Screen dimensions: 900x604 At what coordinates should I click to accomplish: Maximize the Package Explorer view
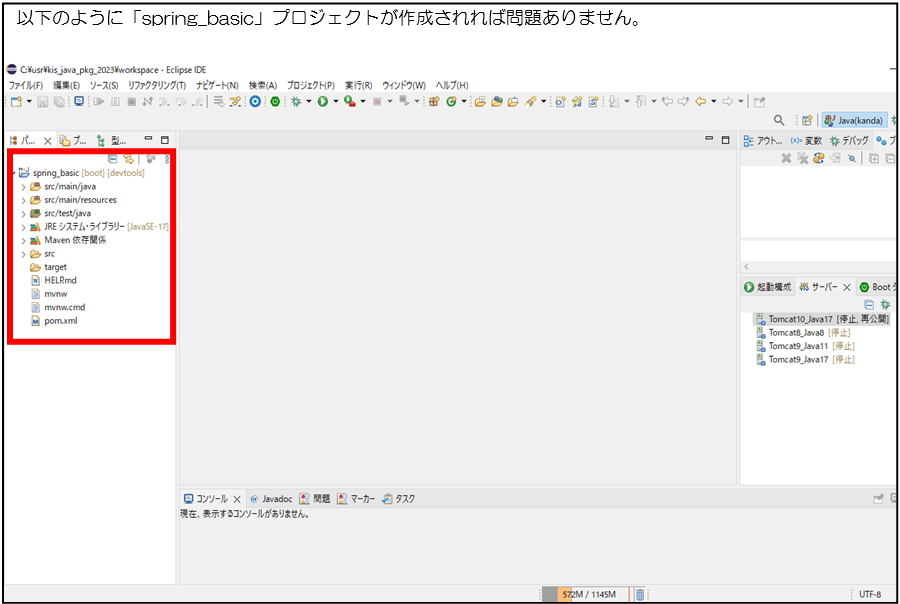165,140
